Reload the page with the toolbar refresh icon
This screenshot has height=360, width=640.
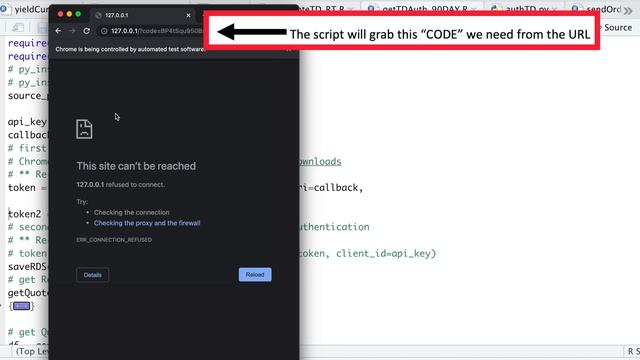[x=87, y=31]
